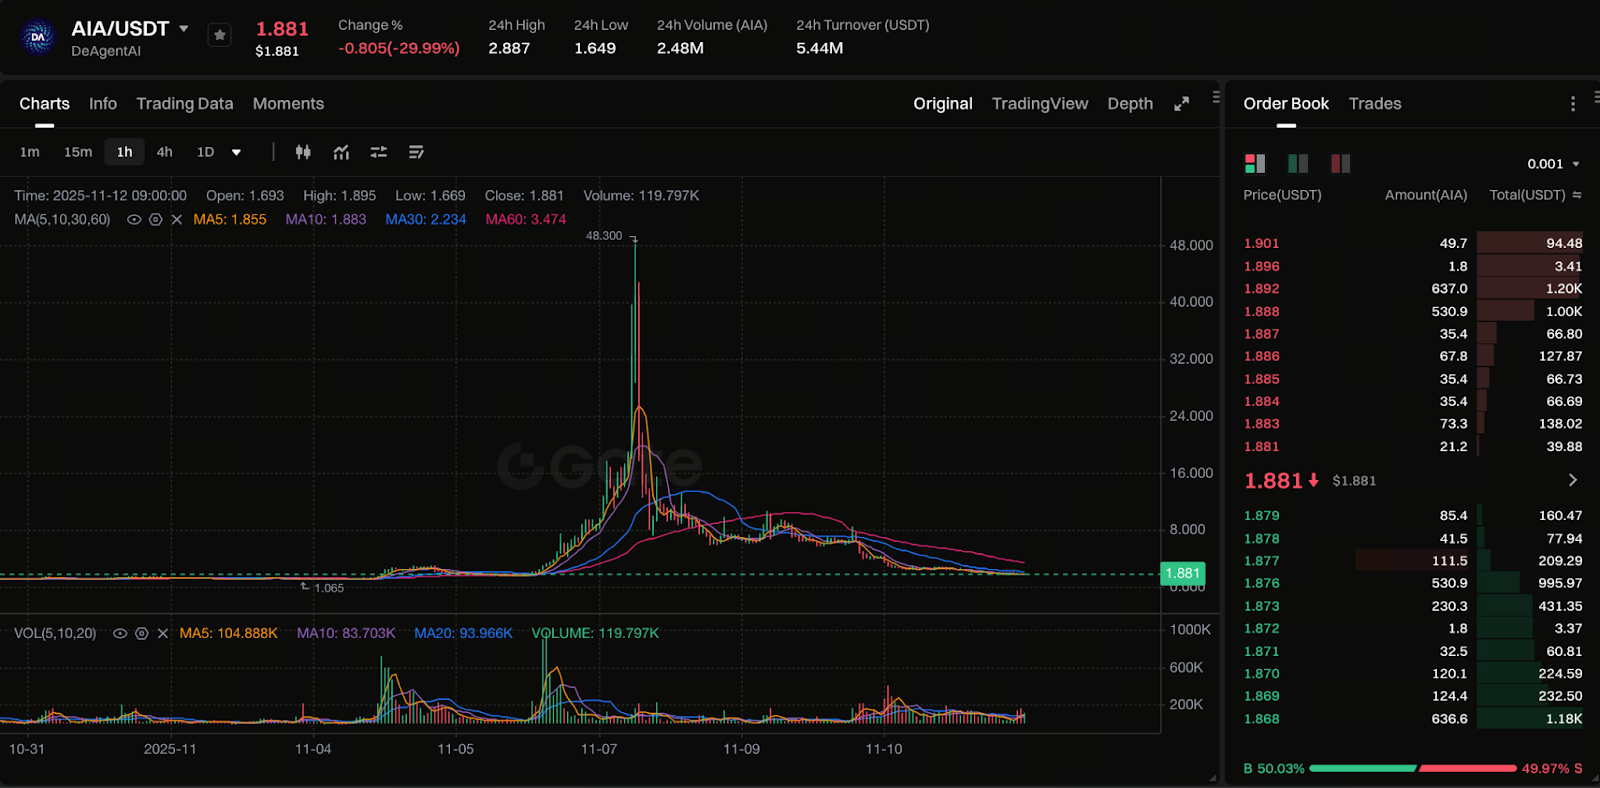Switch Total(USDT) column with swap icon
1600x788 pixels.
click(1577, 195)
